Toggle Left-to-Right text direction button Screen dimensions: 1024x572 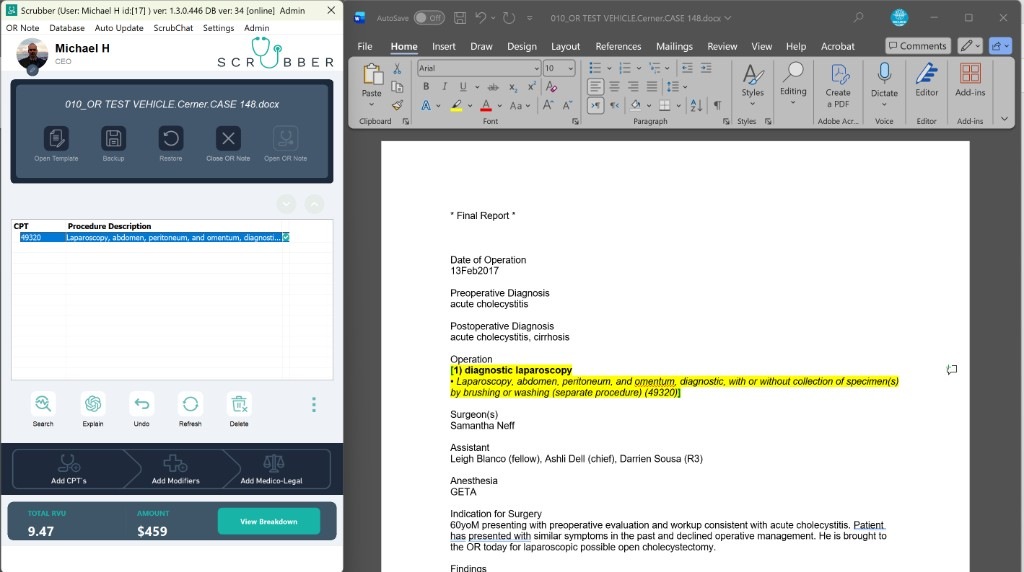point(595,105)
